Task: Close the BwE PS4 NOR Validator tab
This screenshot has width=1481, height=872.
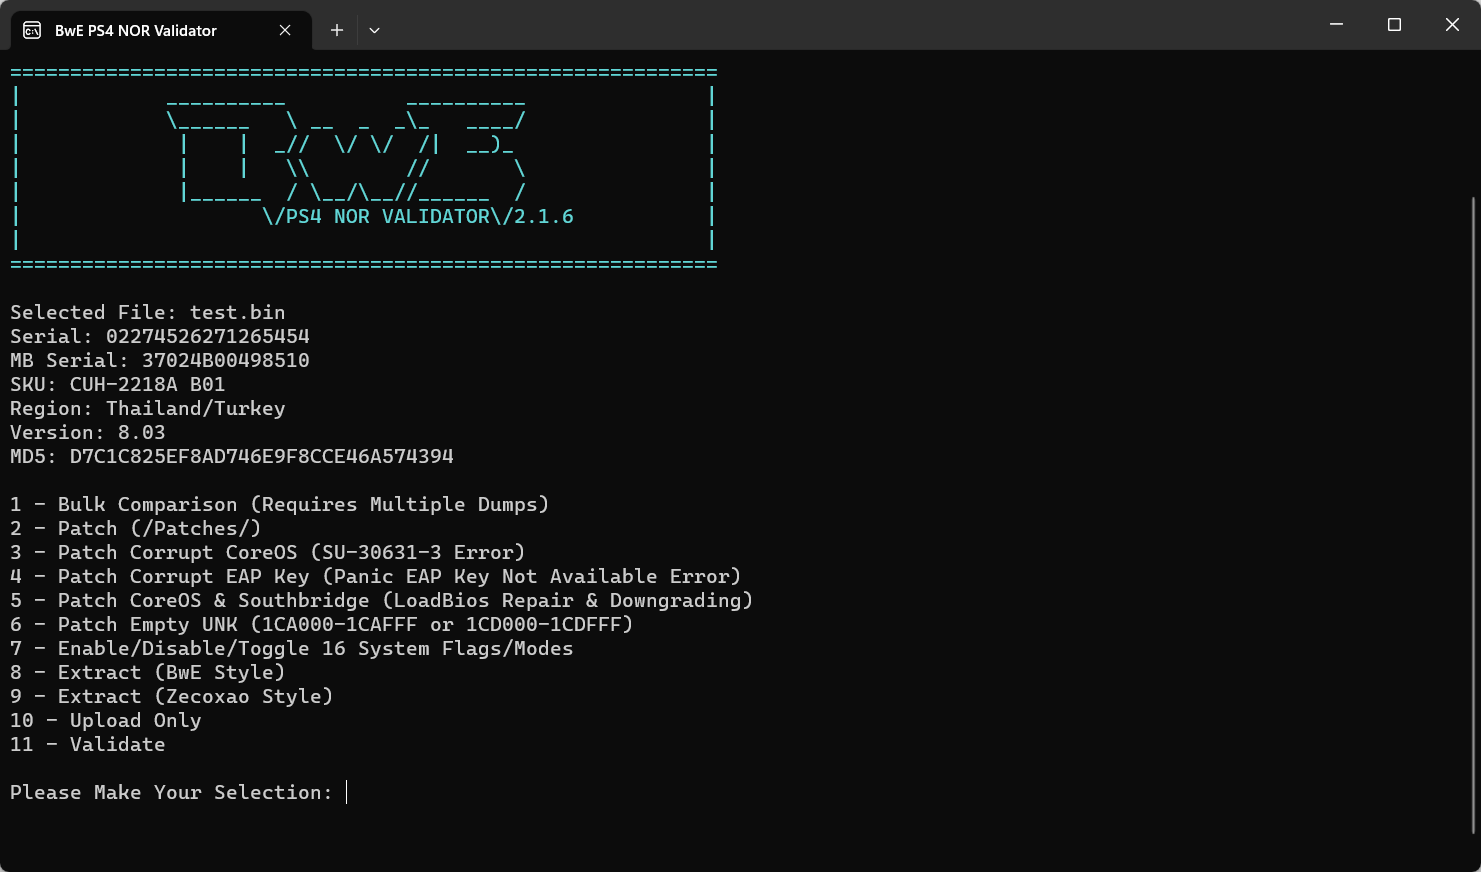Action: (x=285, y=30)
